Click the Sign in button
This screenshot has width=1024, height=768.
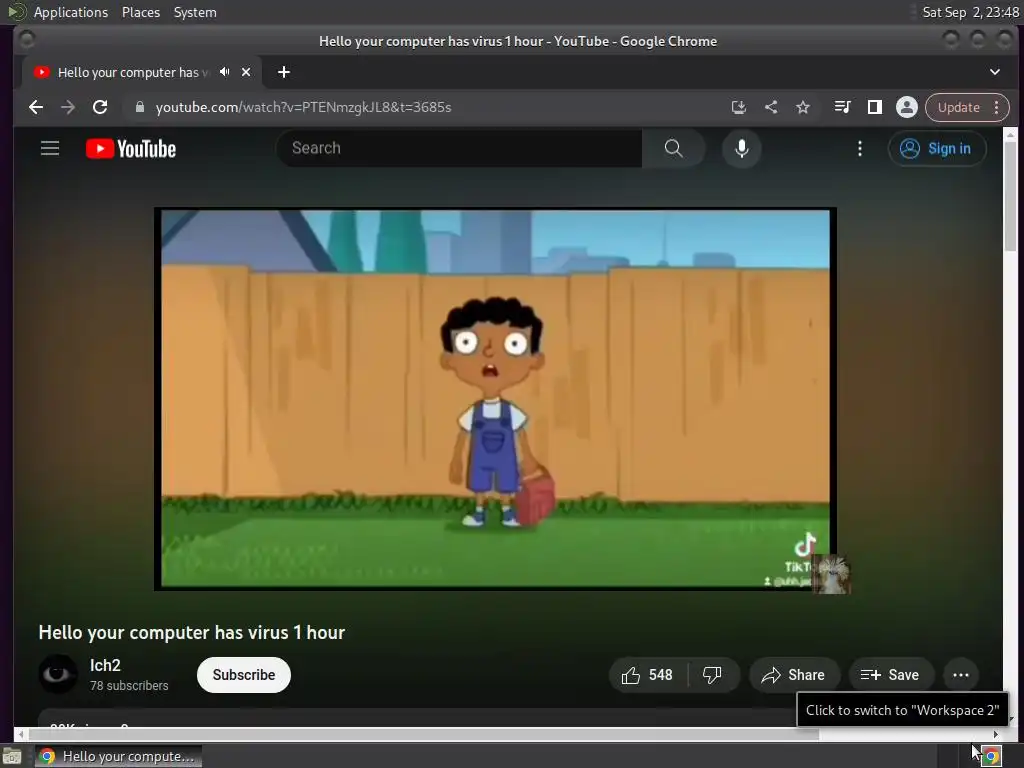[x=936, y=149]
